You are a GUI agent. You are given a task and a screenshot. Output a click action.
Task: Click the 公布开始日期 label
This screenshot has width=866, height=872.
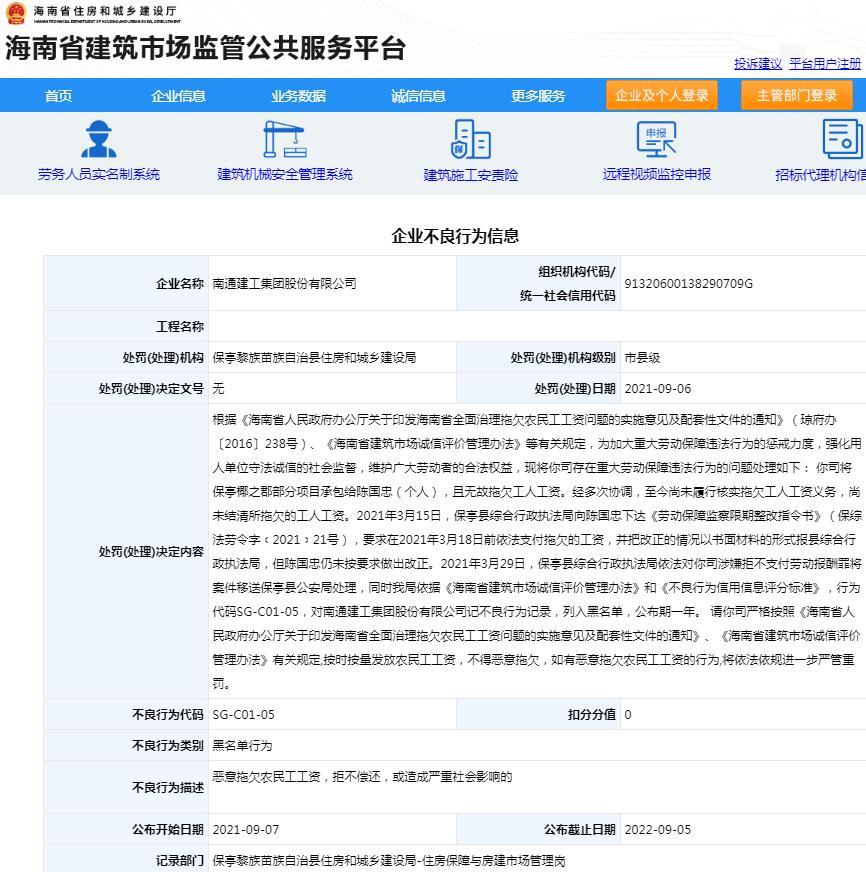pyautogui.click(x=168, y=830)
